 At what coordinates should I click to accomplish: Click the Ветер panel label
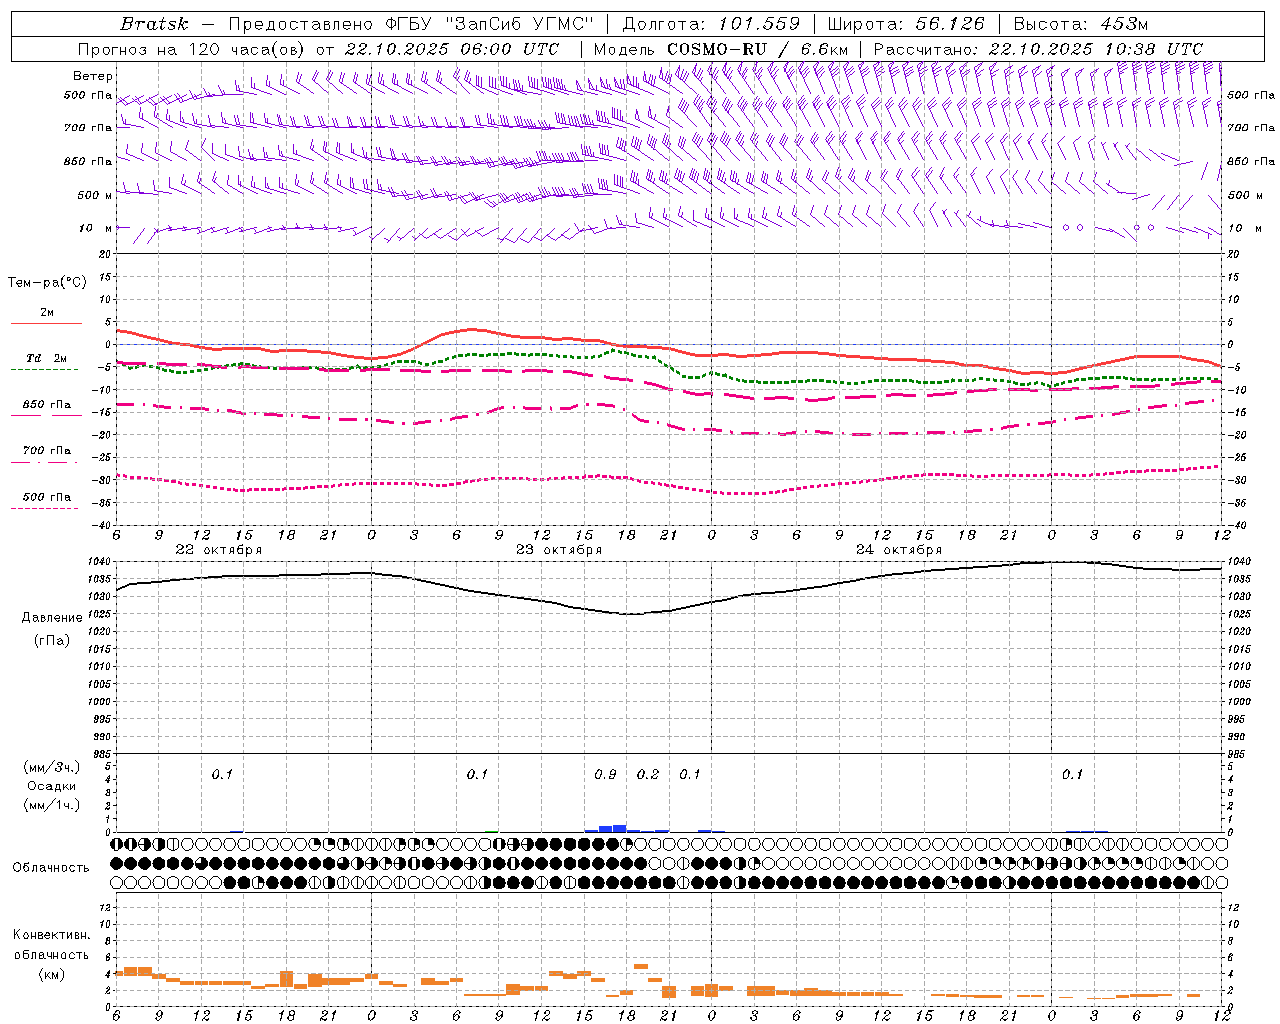tap(93, 76)
